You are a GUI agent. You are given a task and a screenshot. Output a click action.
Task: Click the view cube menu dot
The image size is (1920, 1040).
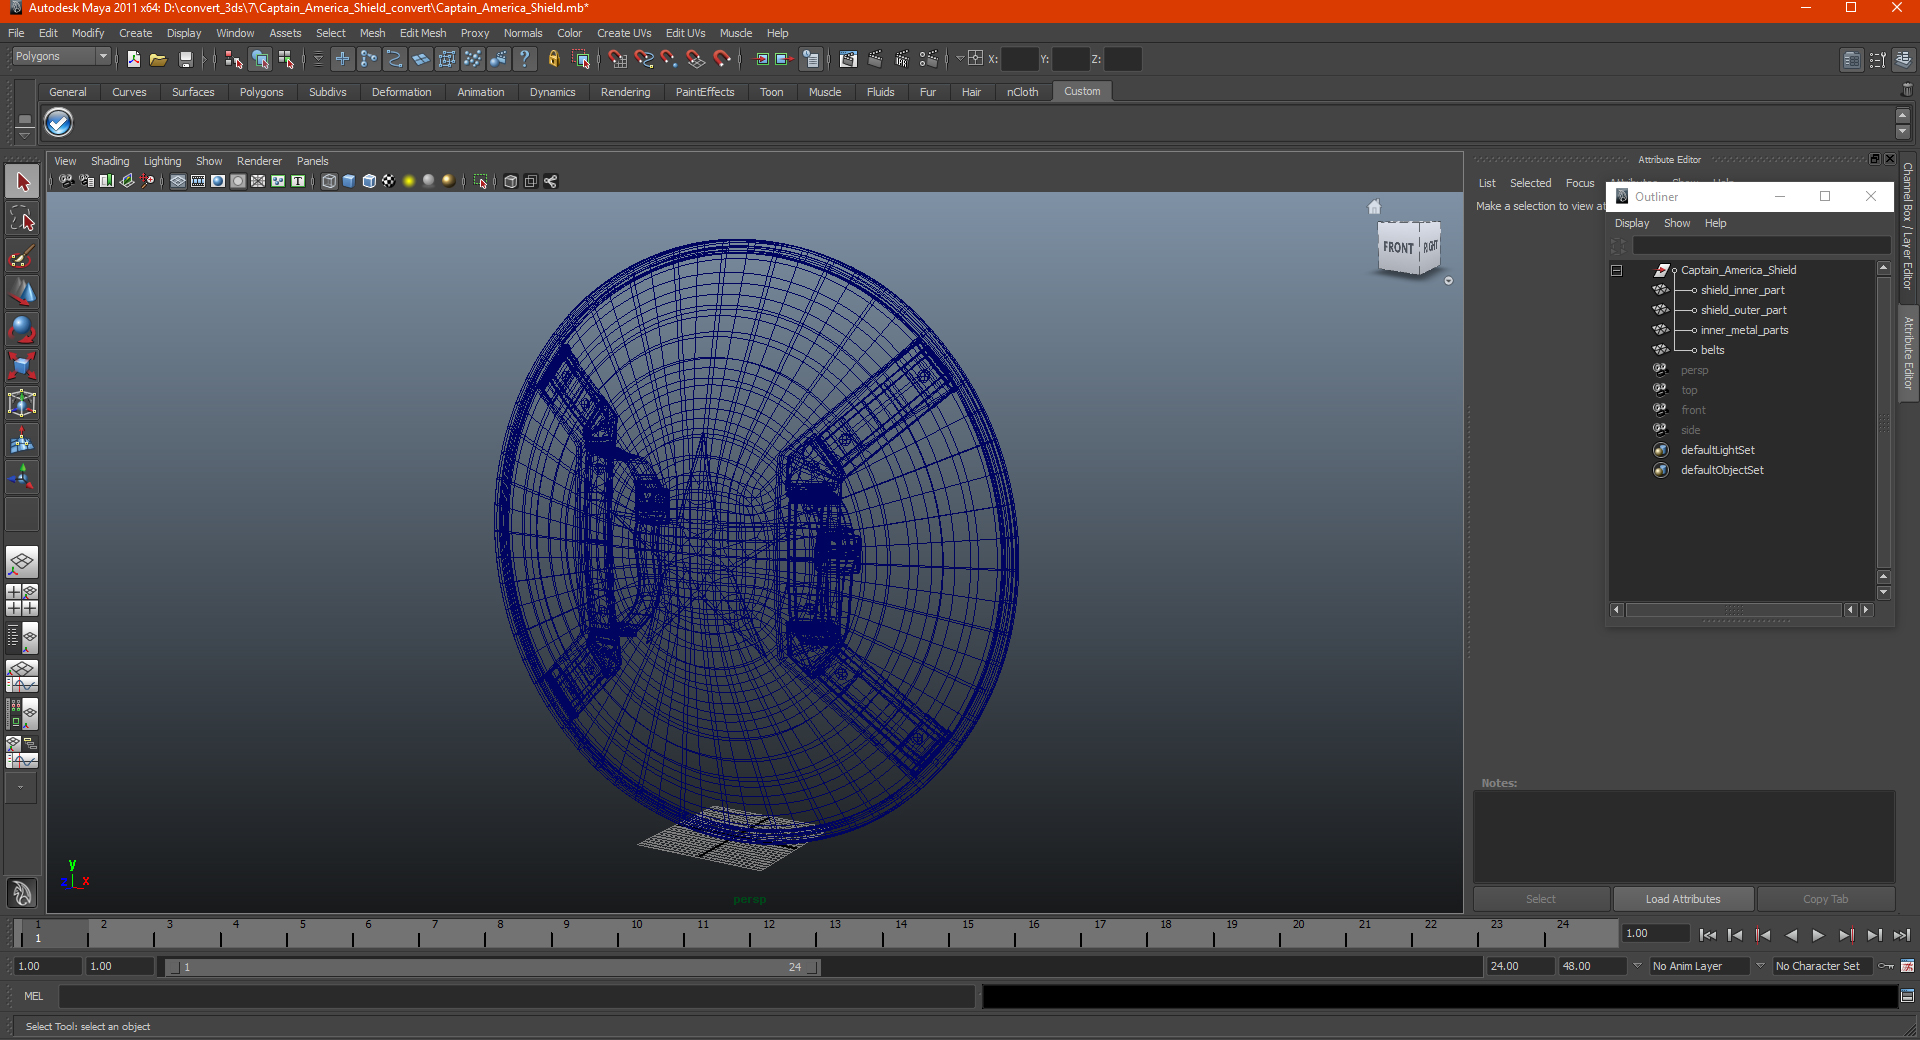[x=1448, y=281]
